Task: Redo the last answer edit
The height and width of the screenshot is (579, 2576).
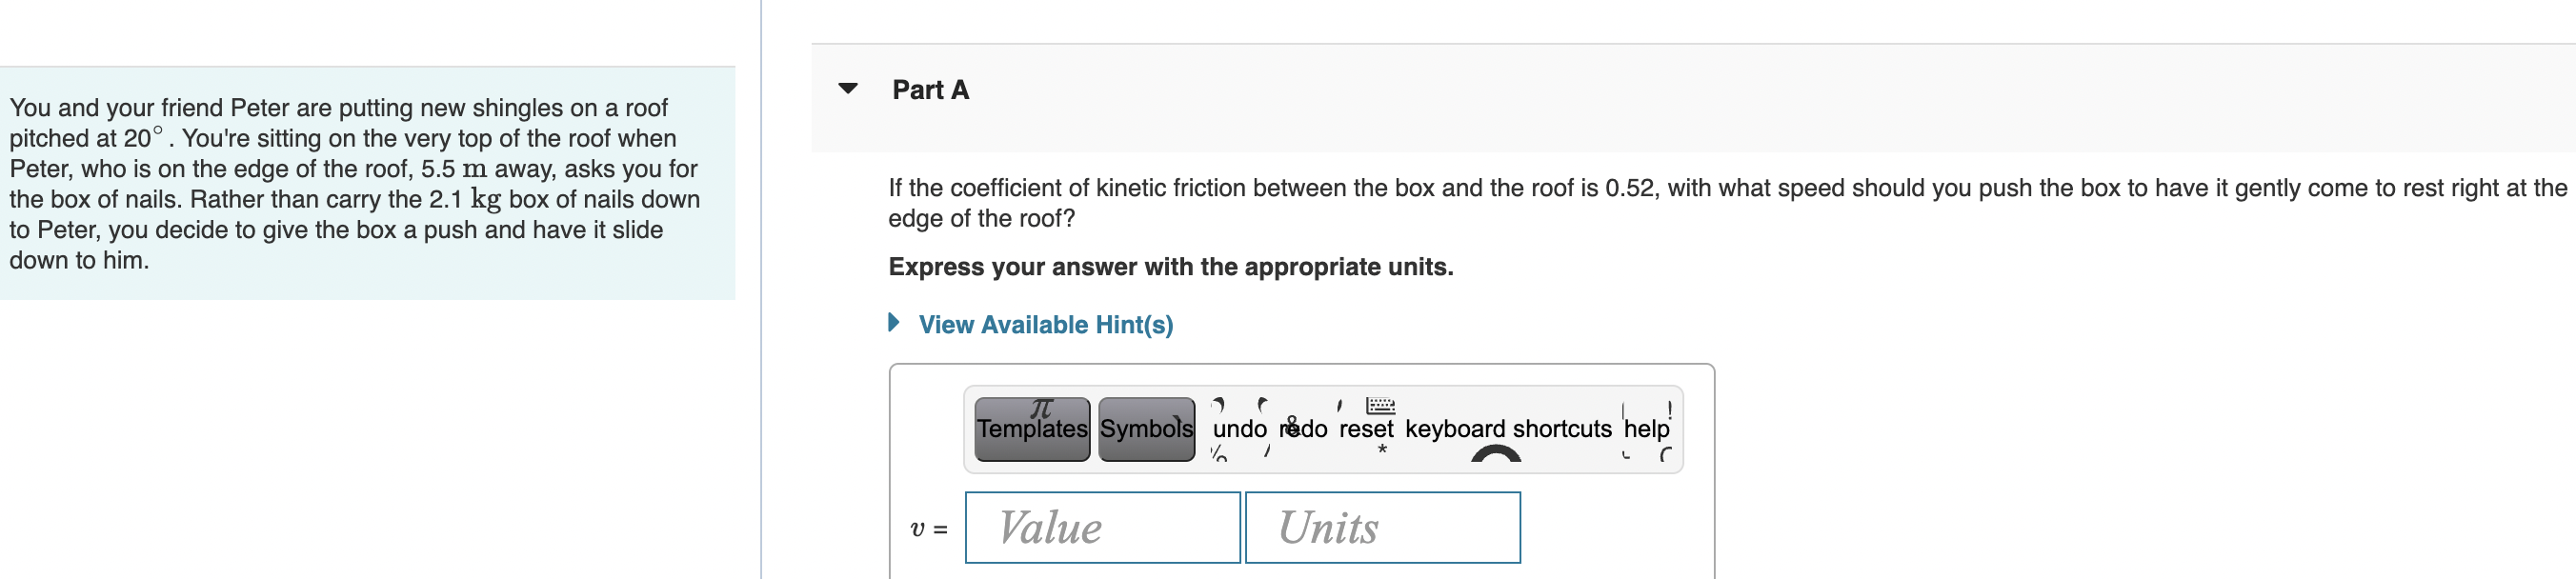Action: pos(1303,429)
